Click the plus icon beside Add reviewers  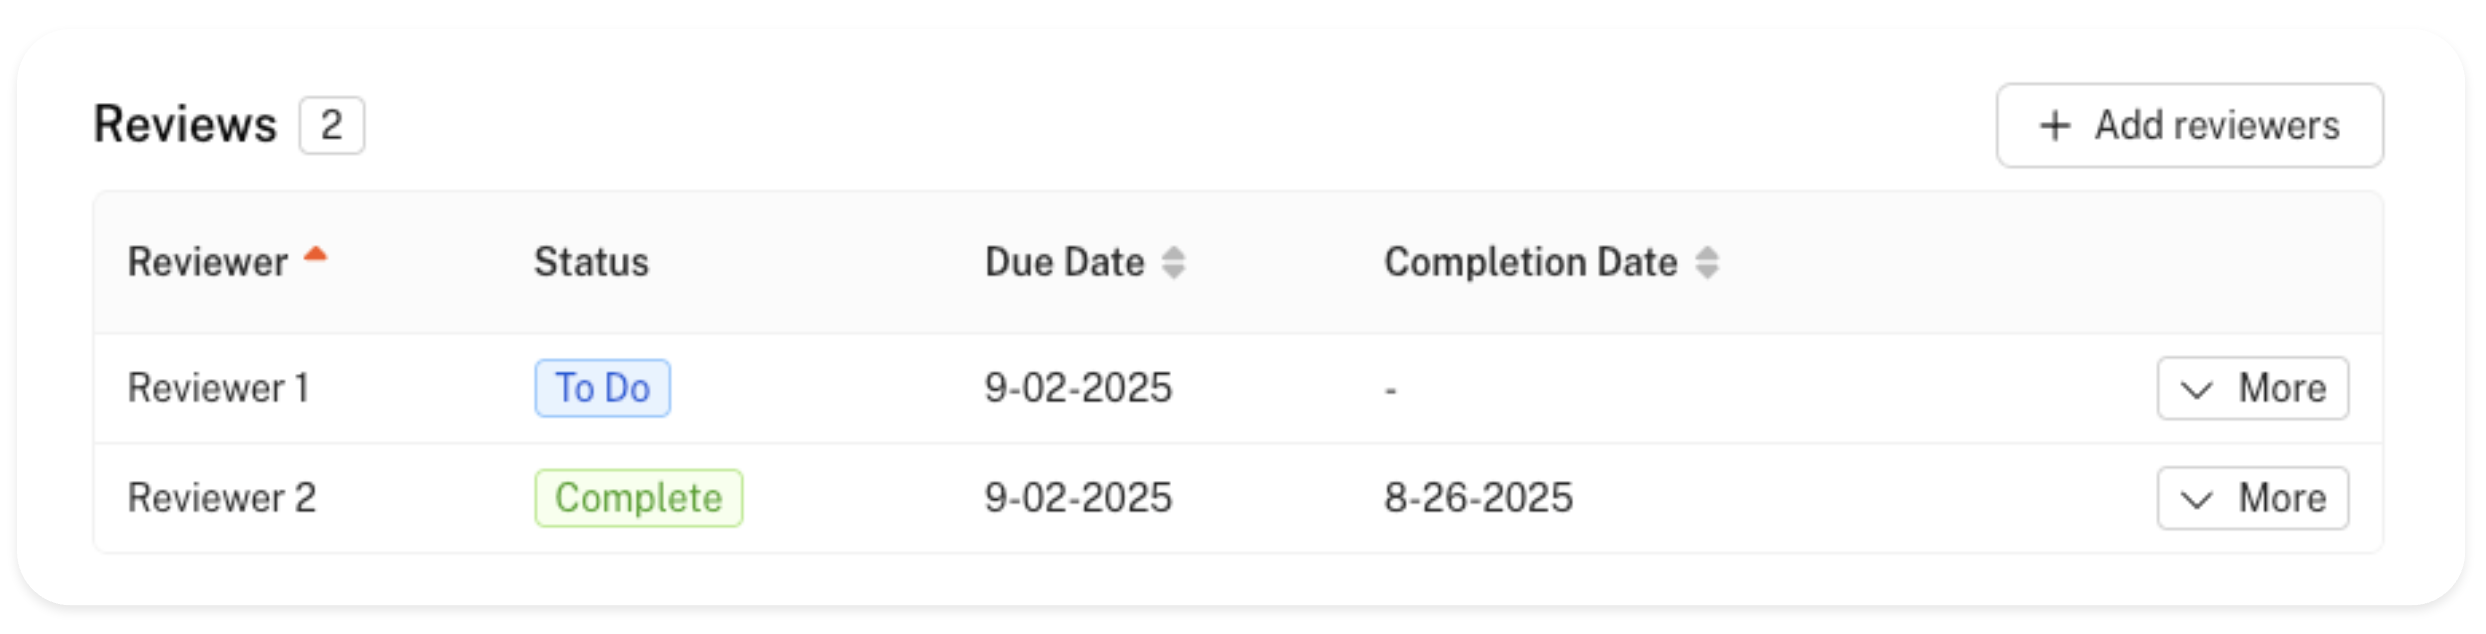coord(2055,126)
